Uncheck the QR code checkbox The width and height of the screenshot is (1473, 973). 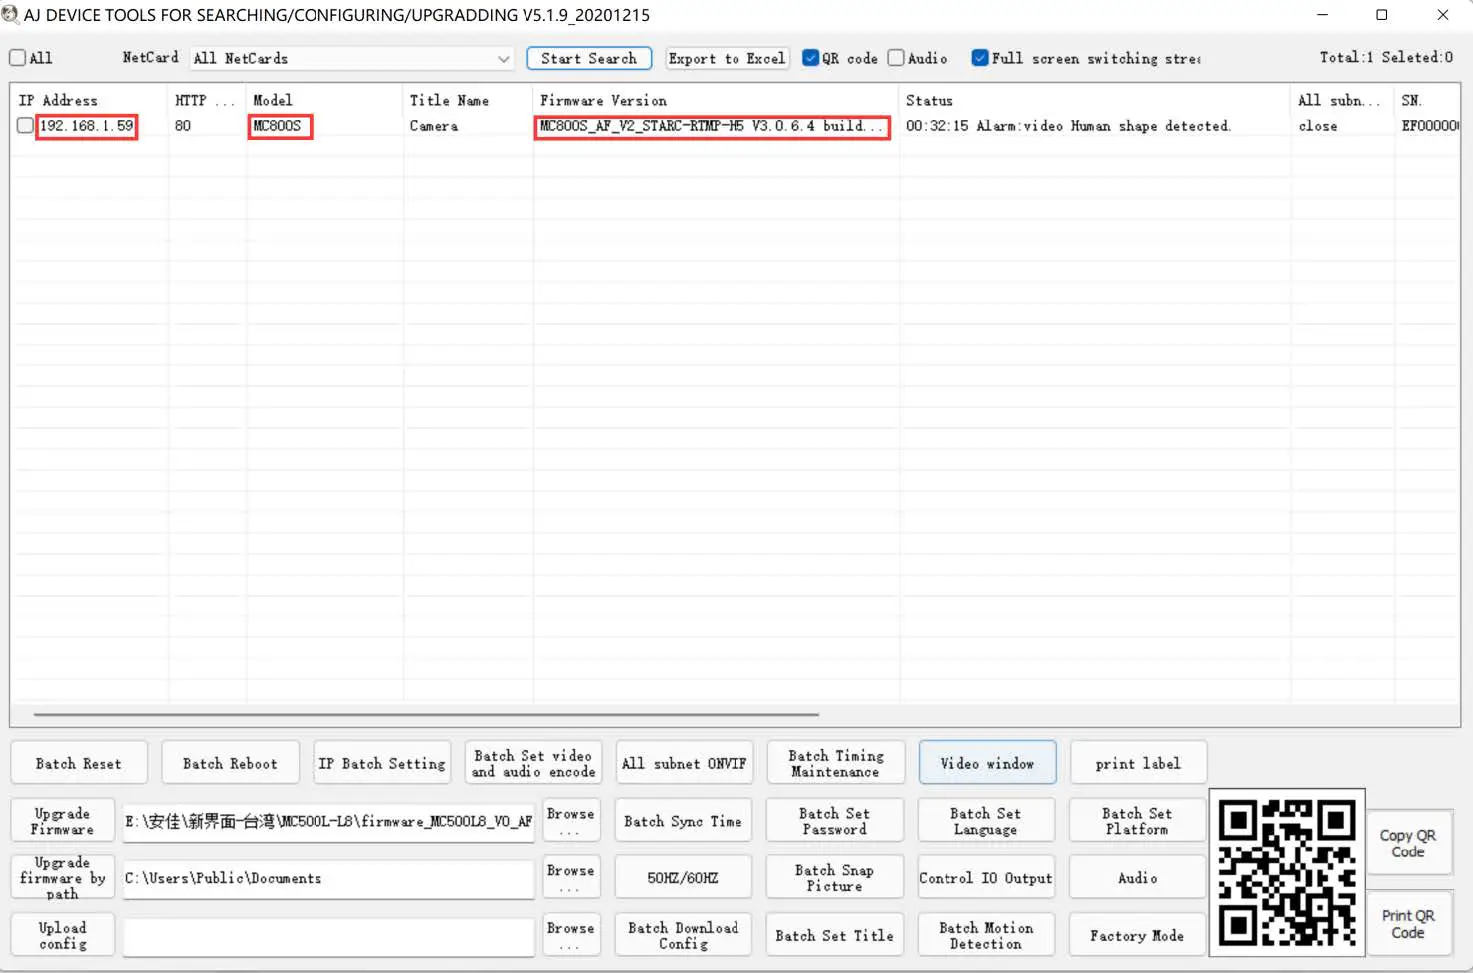tap(810, 58)
